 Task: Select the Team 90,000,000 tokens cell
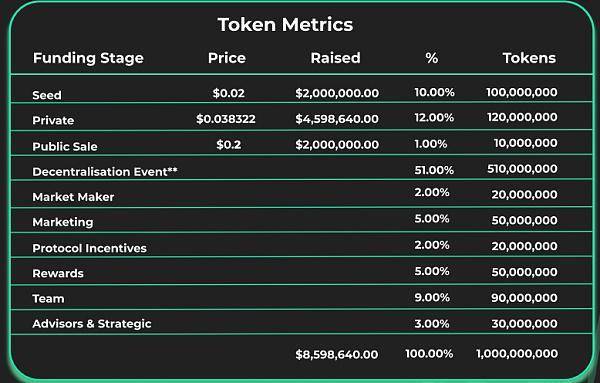(x=524, y=298)
